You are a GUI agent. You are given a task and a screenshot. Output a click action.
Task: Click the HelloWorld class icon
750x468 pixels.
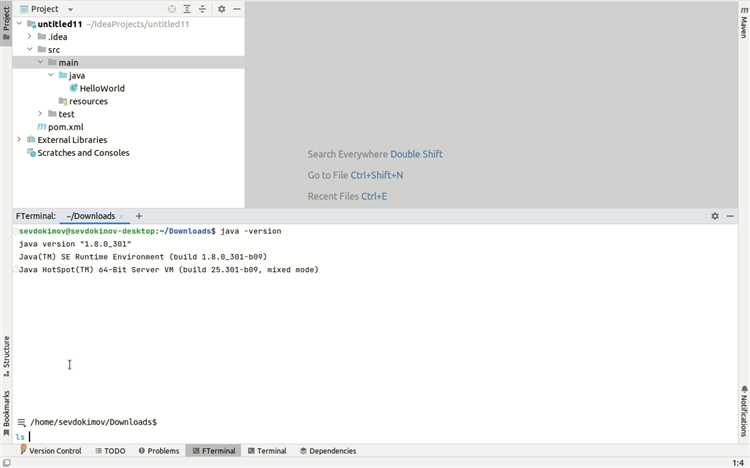coord(73,88)
